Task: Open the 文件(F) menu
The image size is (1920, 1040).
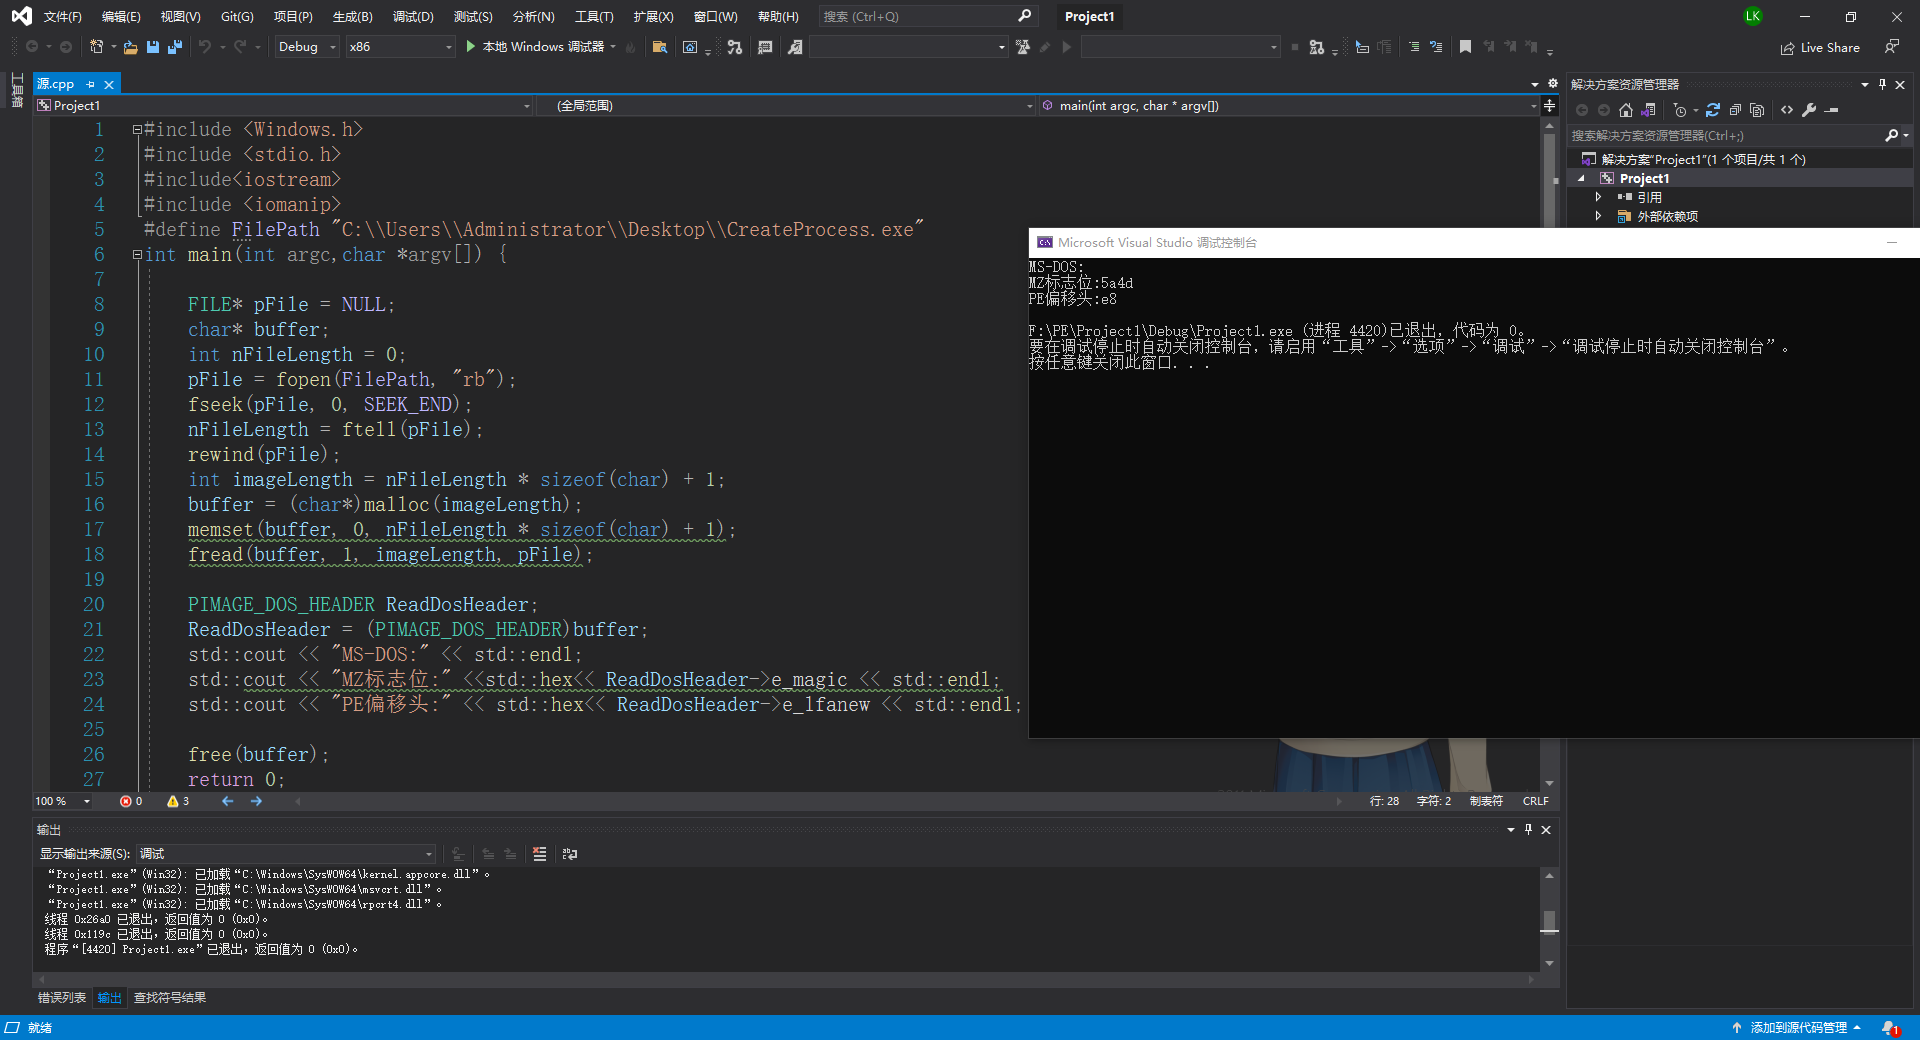Action: [x=63, y=16]
